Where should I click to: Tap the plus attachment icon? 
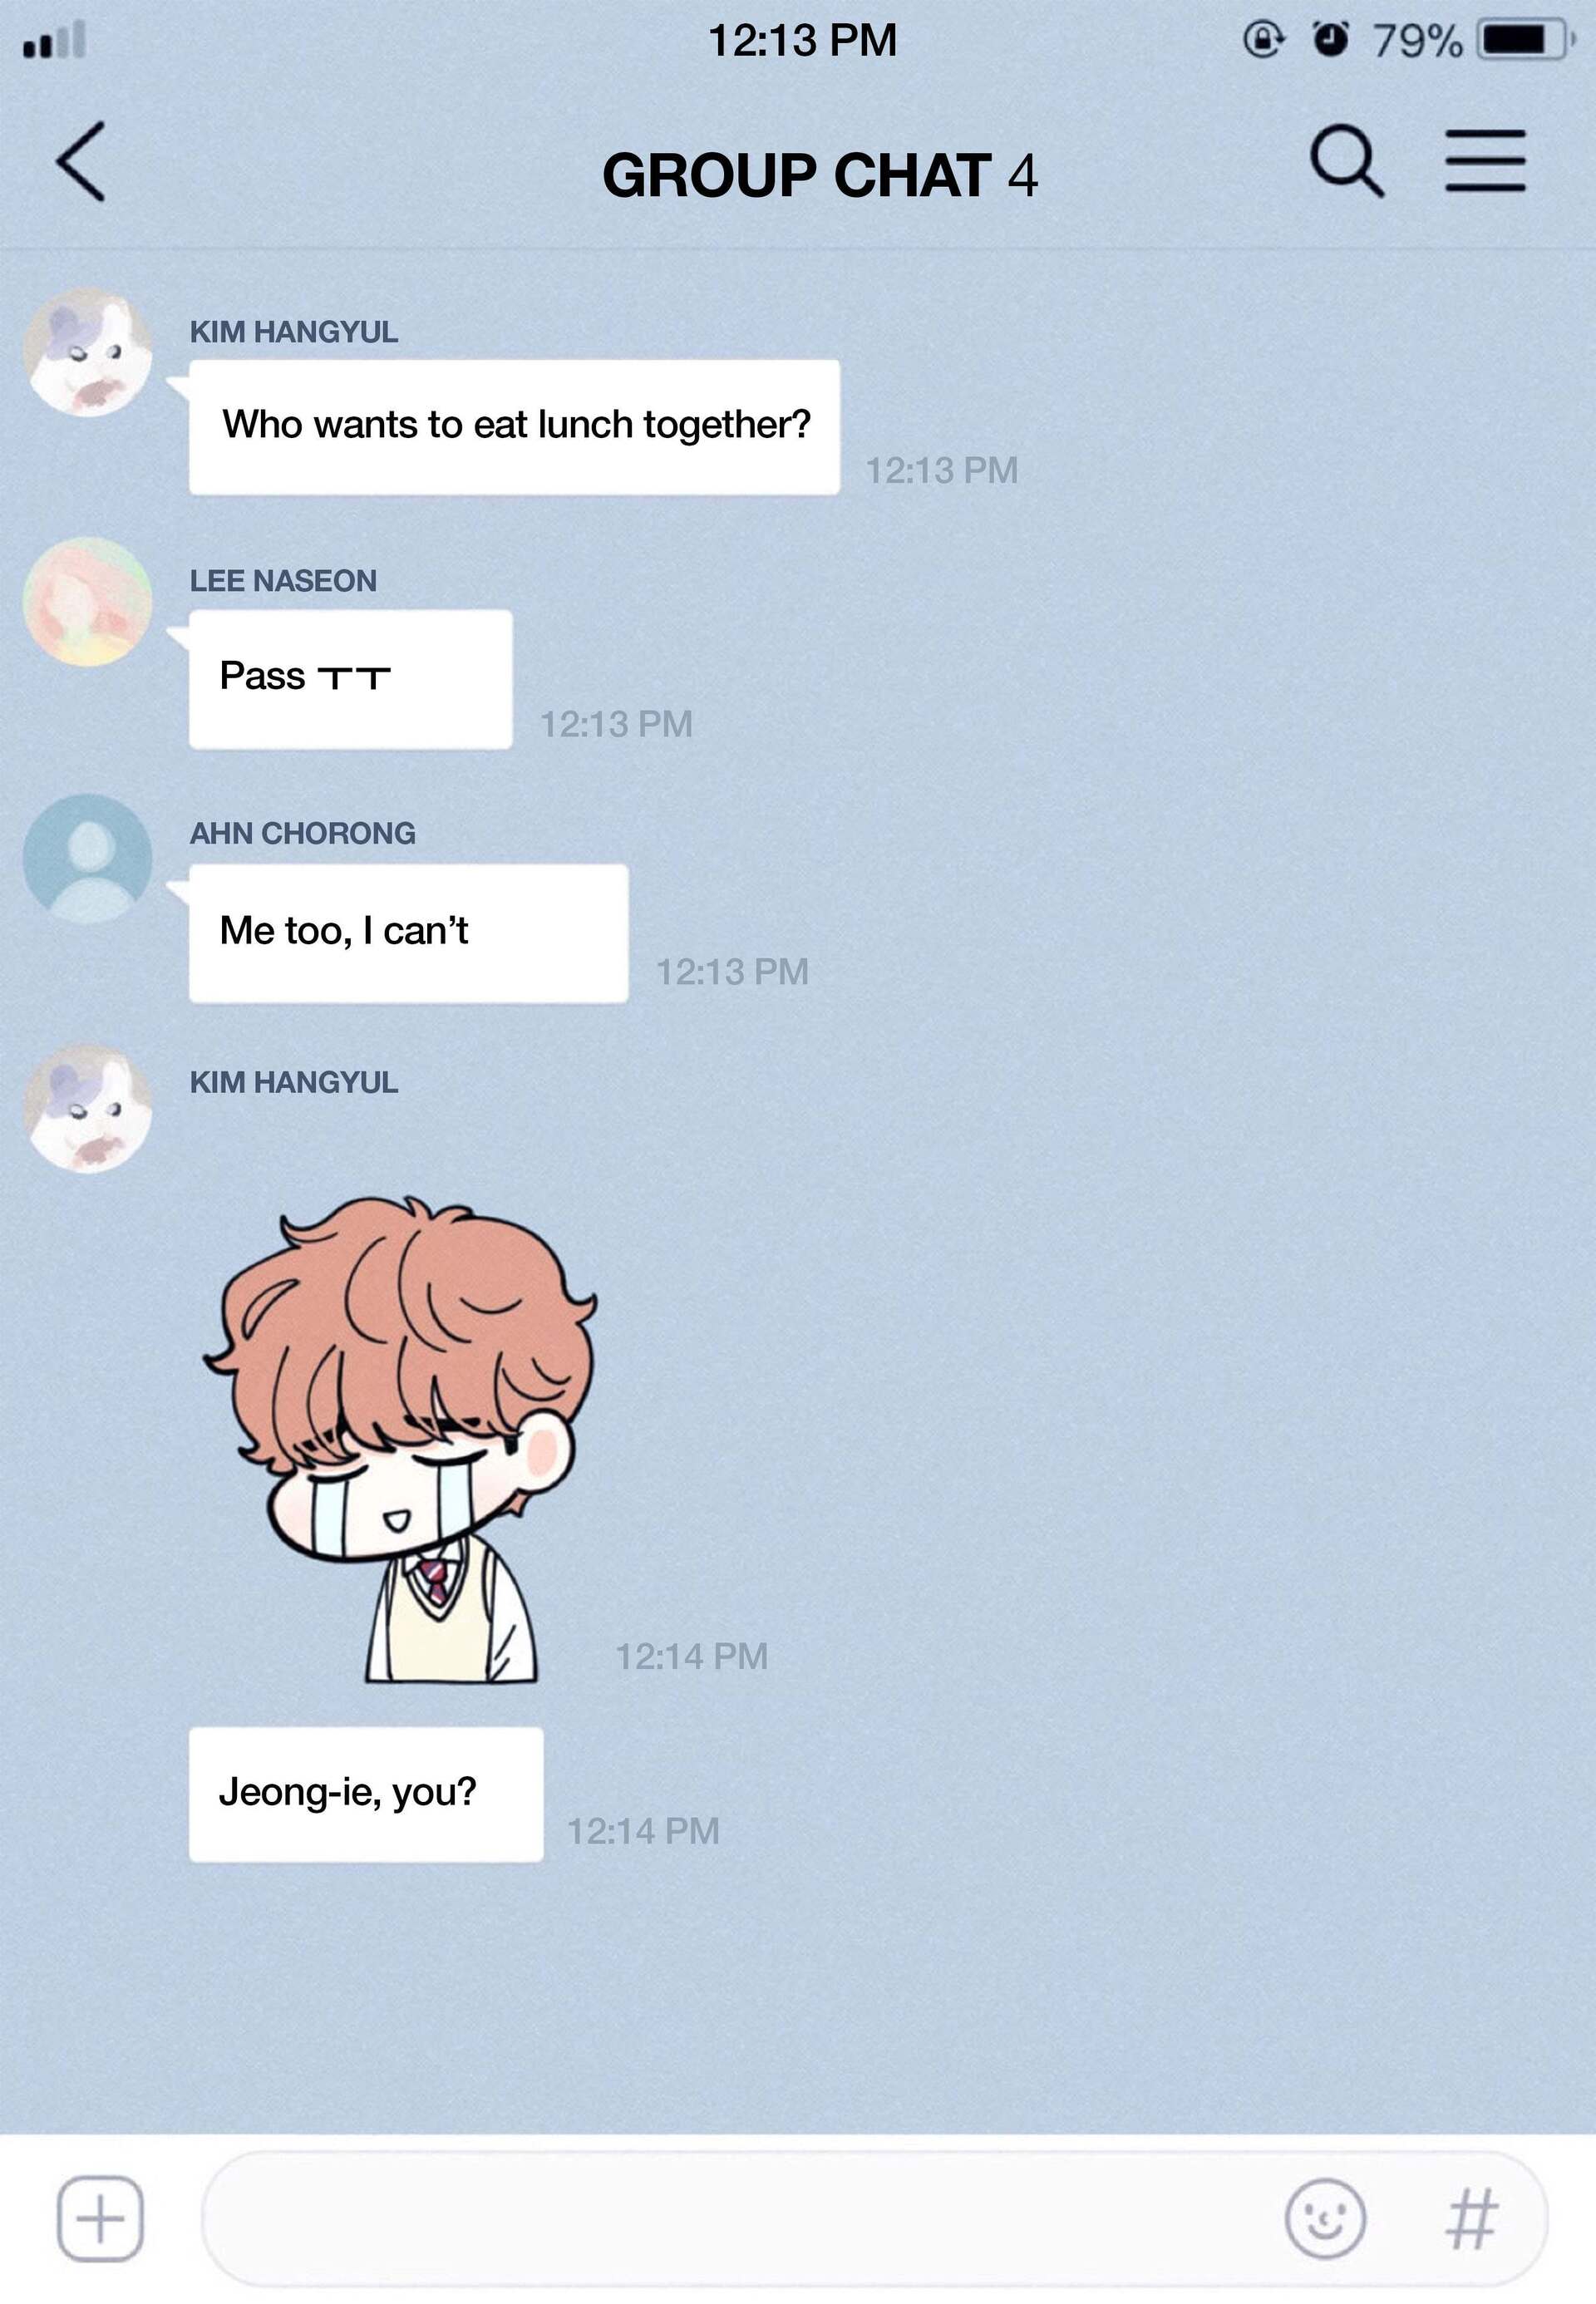(x=100, y=2217)
